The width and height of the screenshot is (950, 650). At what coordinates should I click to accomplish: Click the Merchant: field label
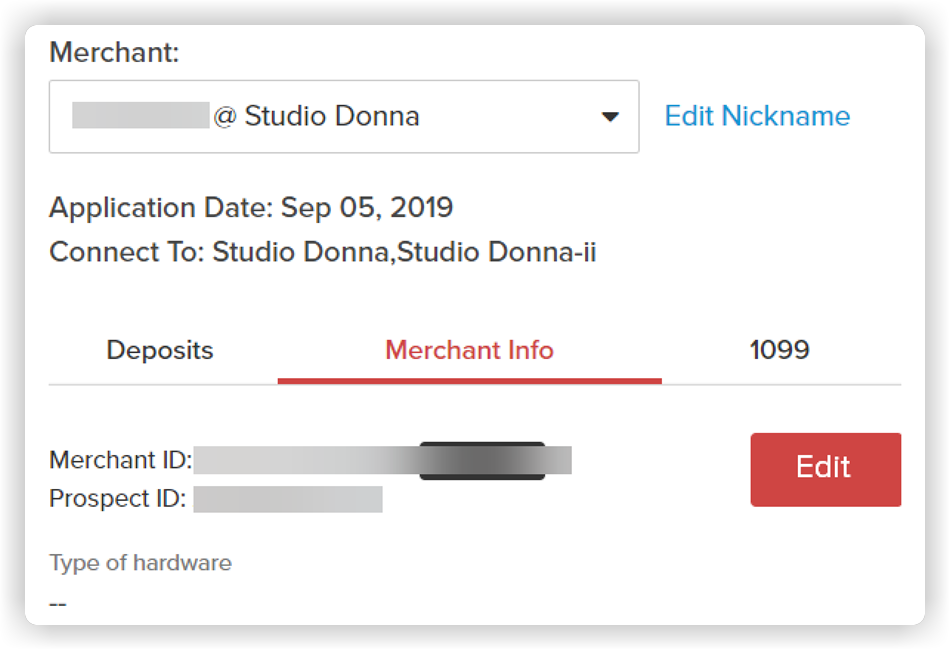click(x=114, y=52)
